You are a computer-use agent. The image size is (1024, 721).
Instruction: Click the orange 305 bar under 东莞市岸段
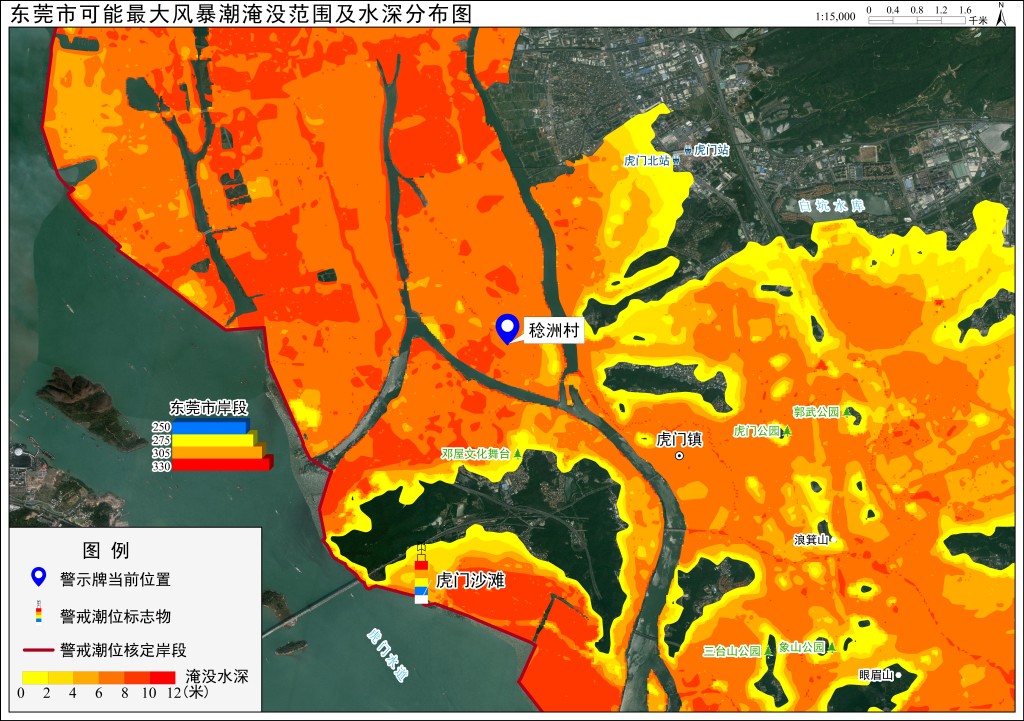[x=218, y=452]
